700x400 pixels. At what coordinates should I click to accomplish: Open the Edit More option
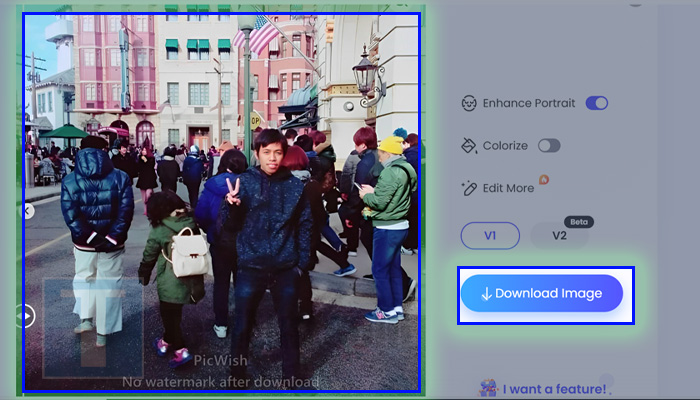click(x=508, y=188)
